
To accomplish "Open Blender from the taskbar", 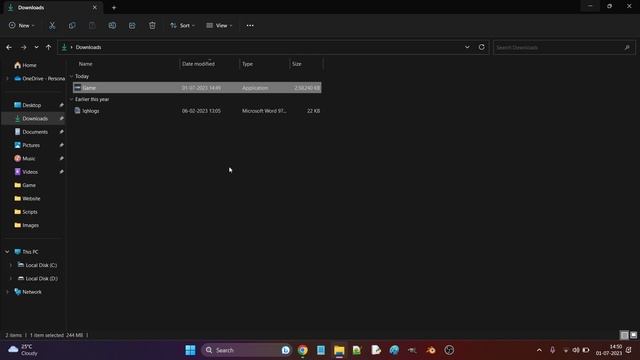I will [431, 350].
